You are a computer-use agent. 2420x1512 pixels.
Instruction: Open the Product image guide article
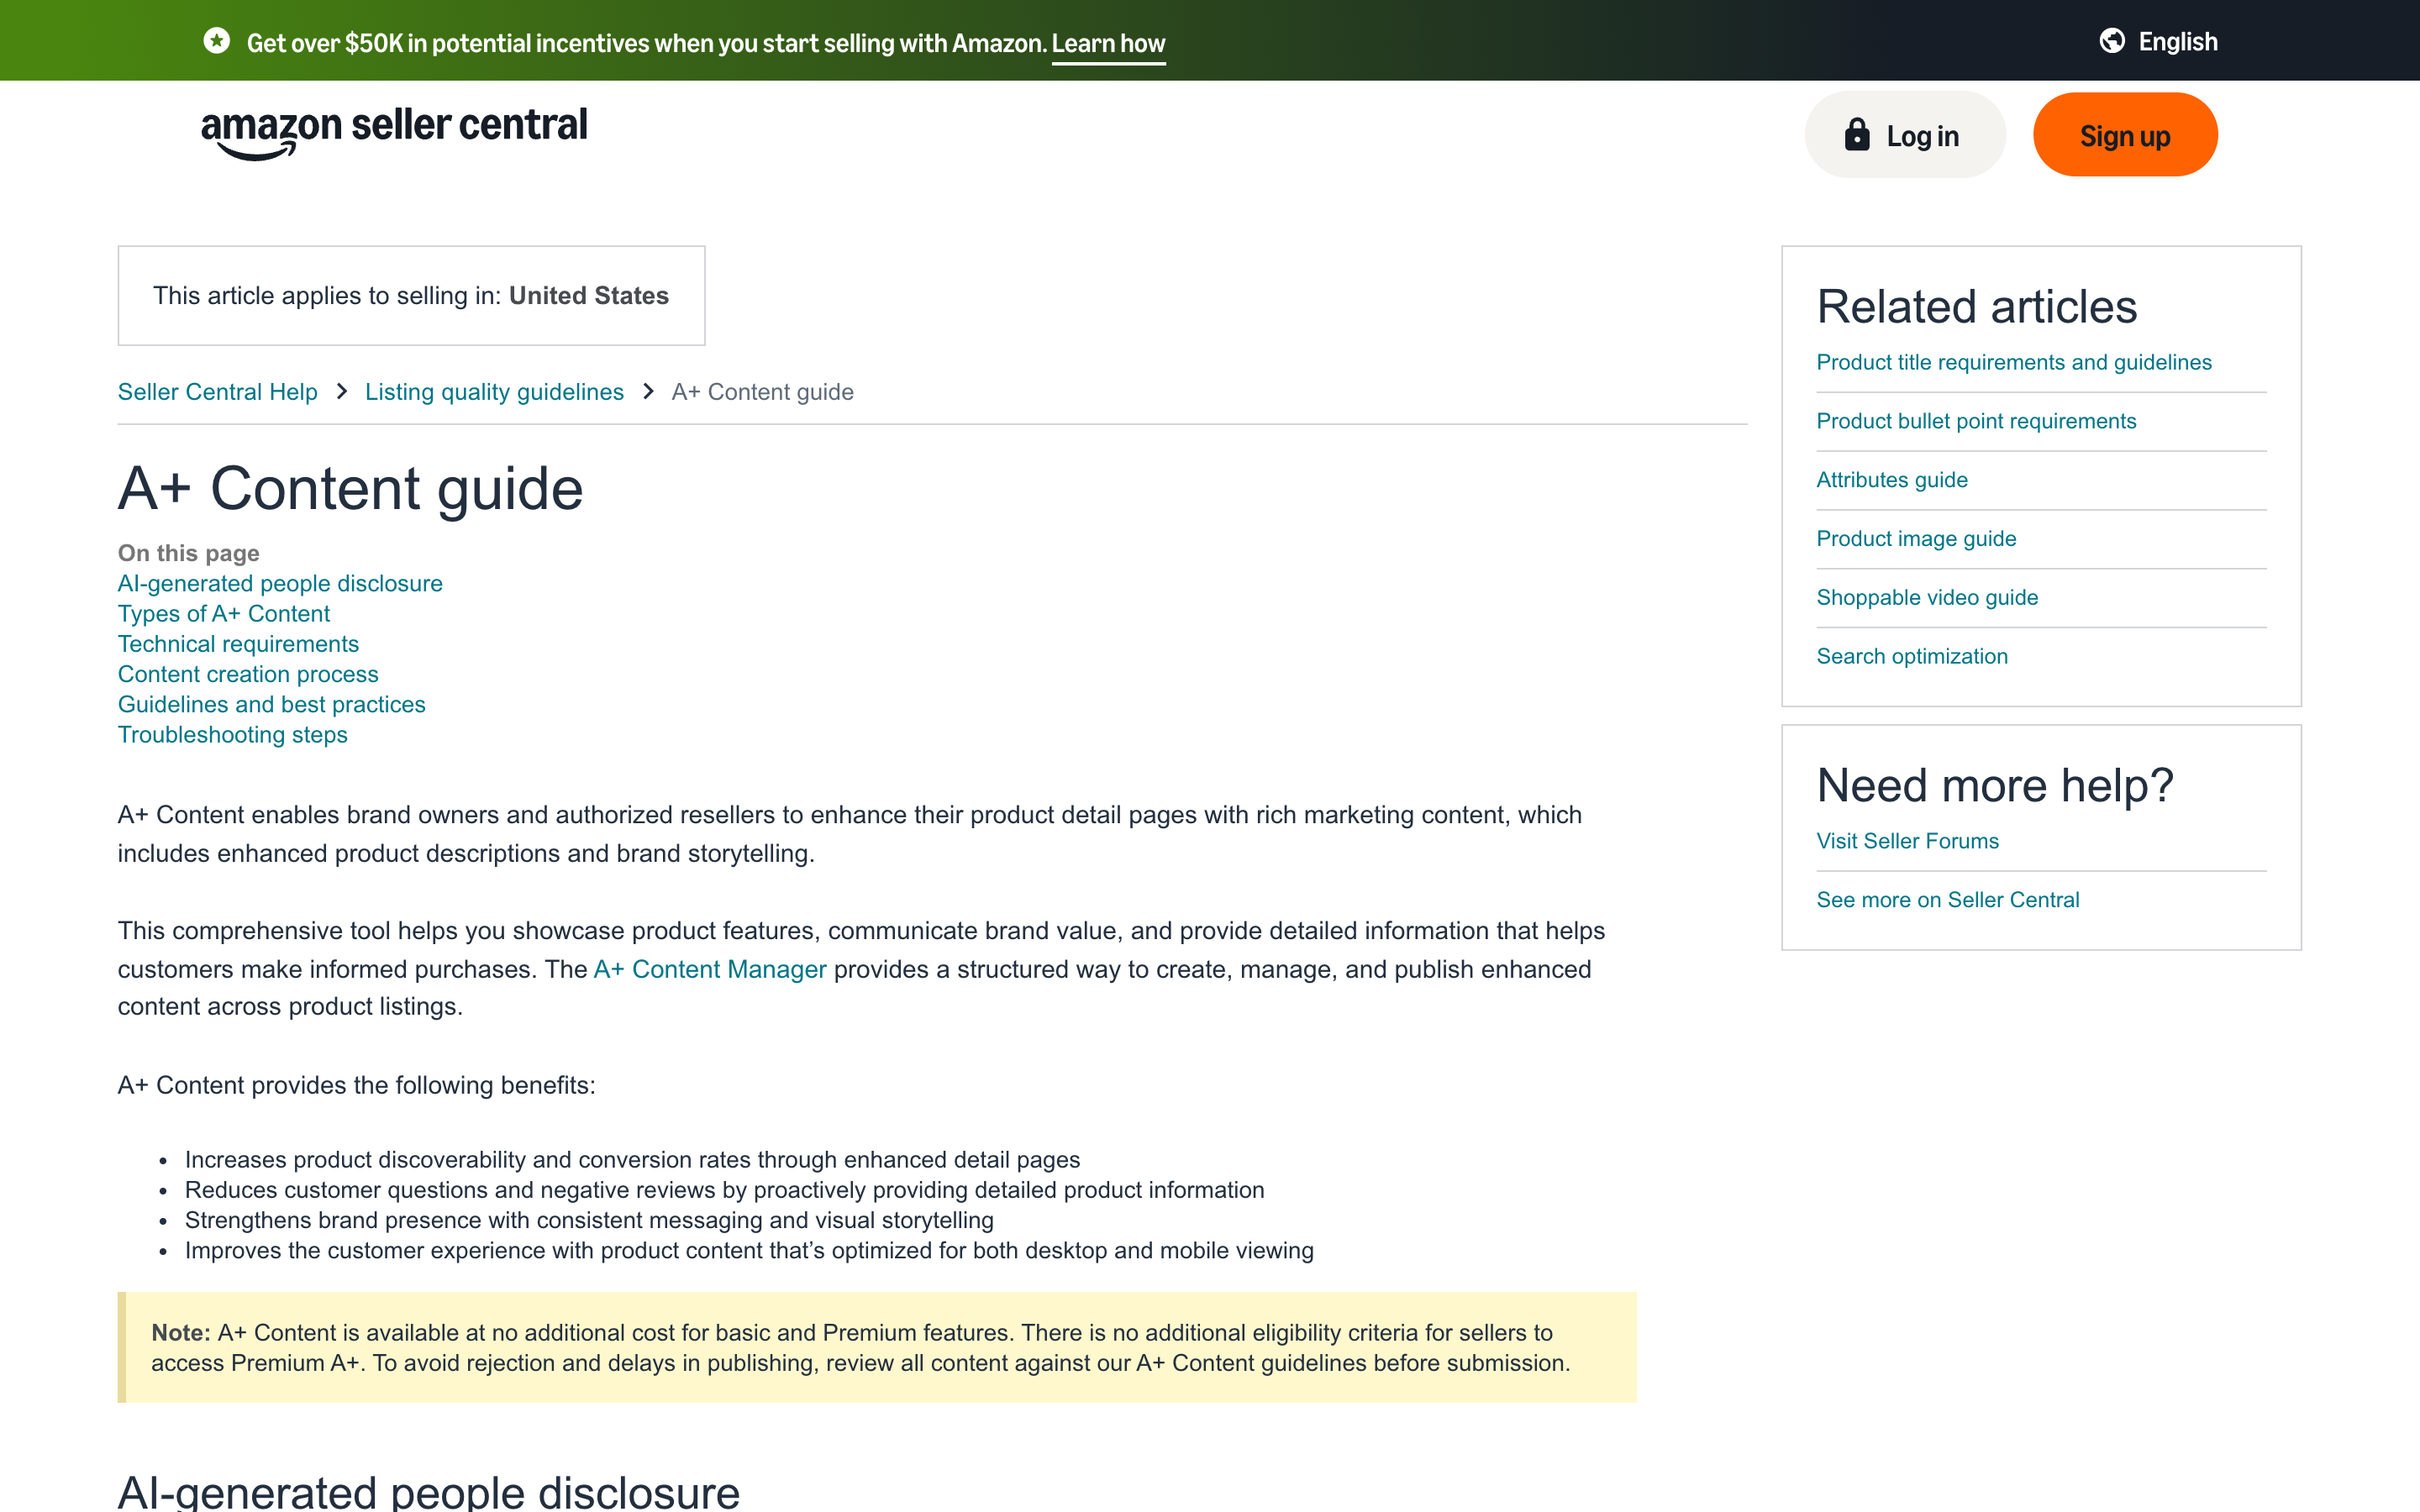[1916, 539]
